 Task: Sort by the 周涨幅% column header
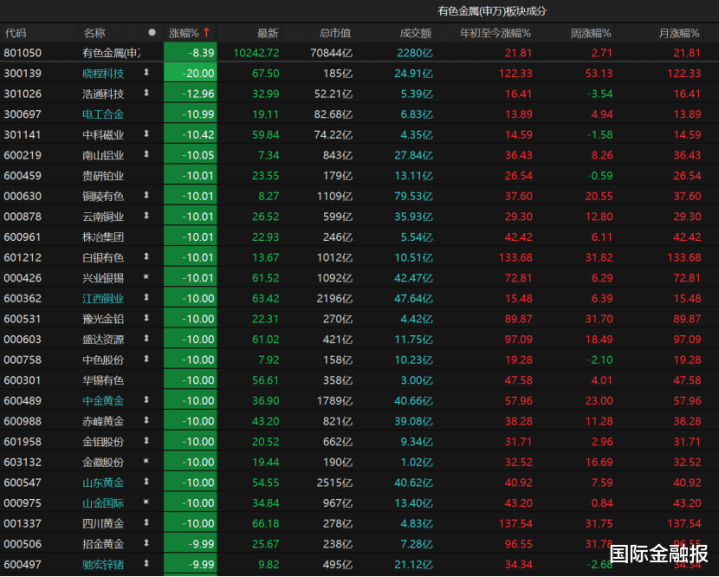pyautogui.click(x=591, y=33)
